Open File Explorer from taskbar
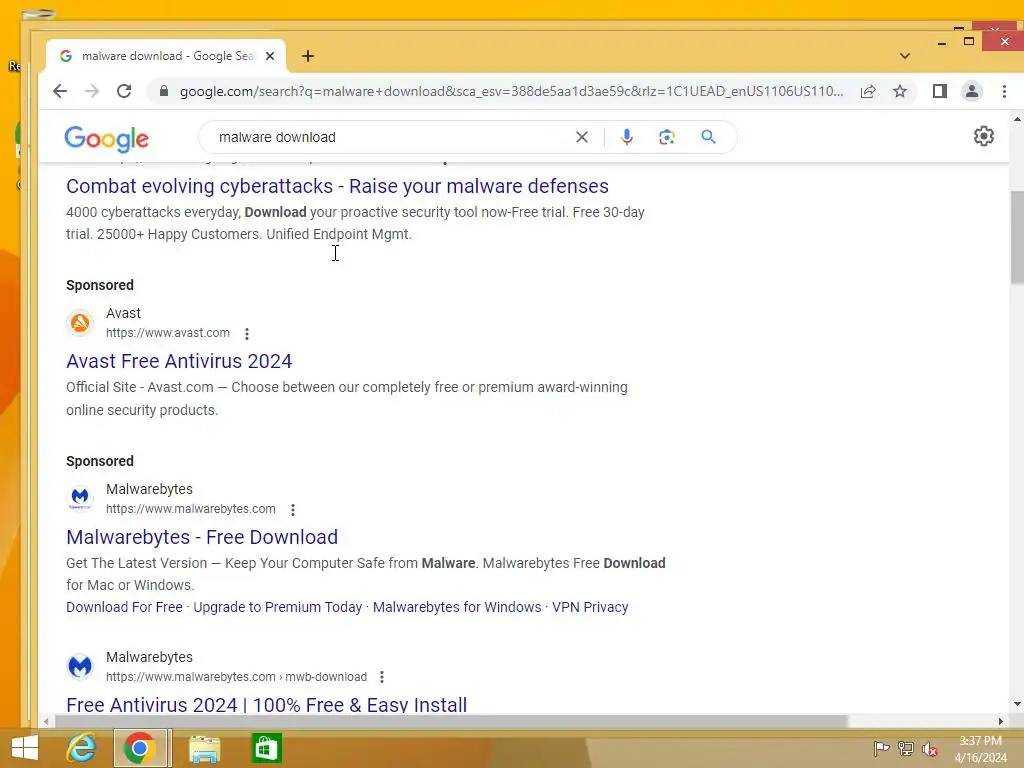This screenshot has width=1024, height=768. tap(204, 748)
